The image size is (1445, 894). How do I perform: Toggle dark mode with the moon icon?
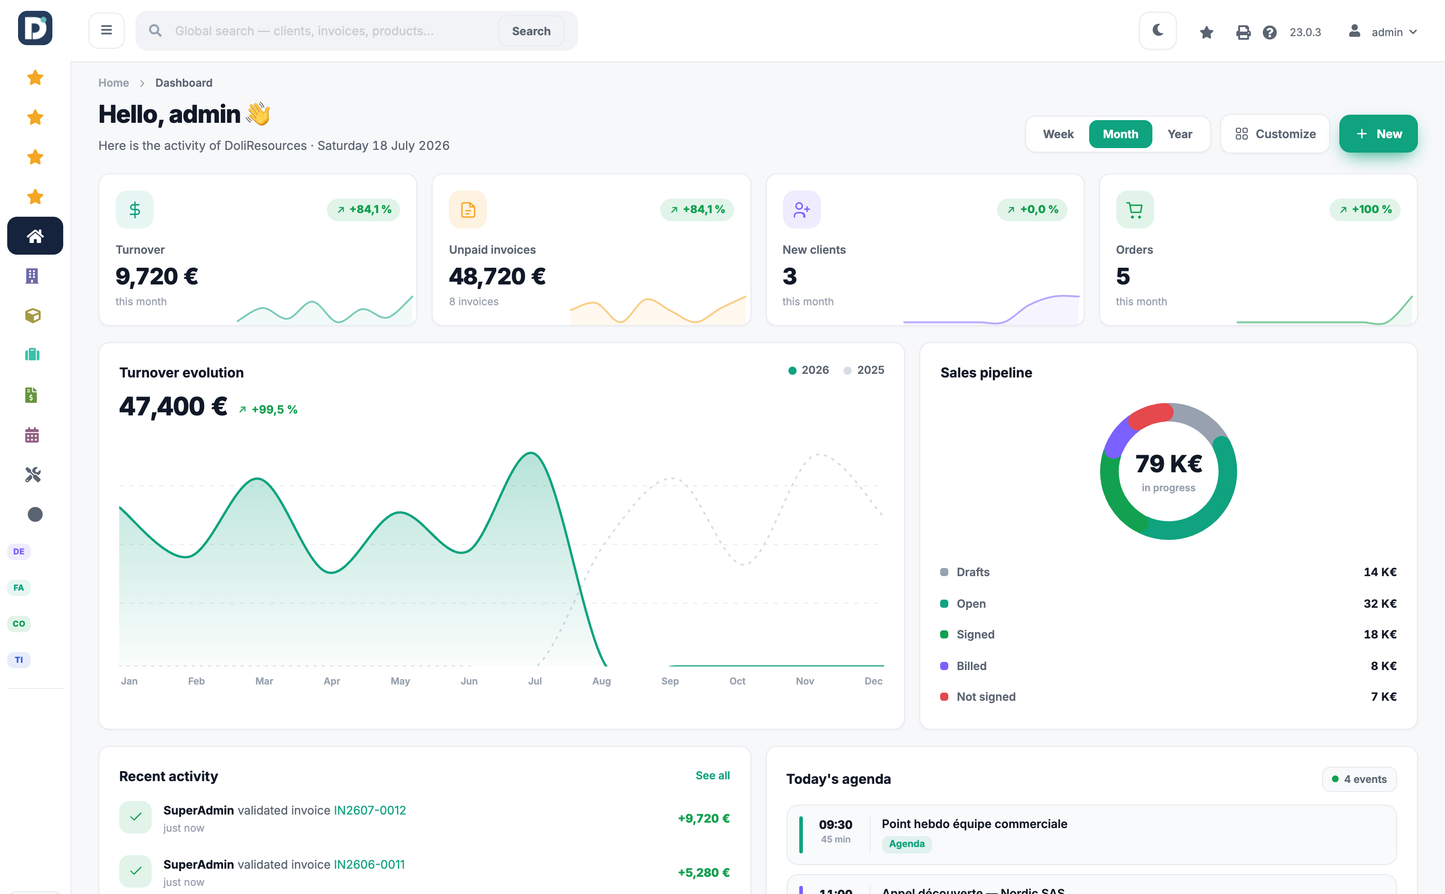pos(1158,31)
